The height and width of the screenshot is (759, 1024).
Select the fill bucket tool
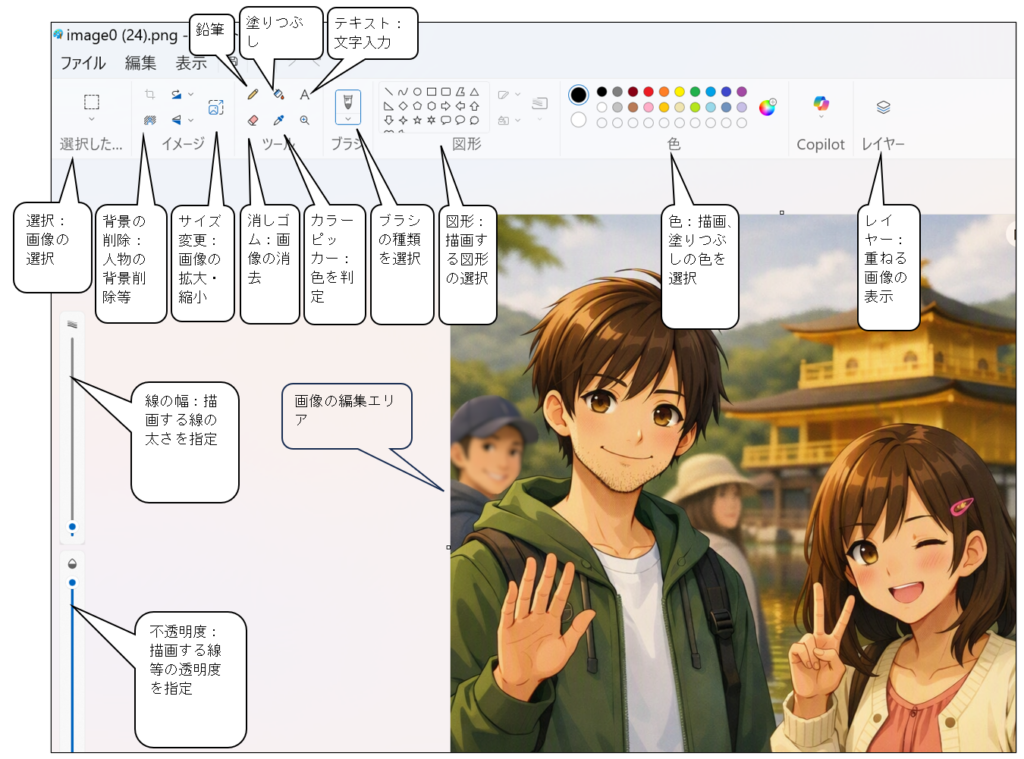[x=279, y=95]
